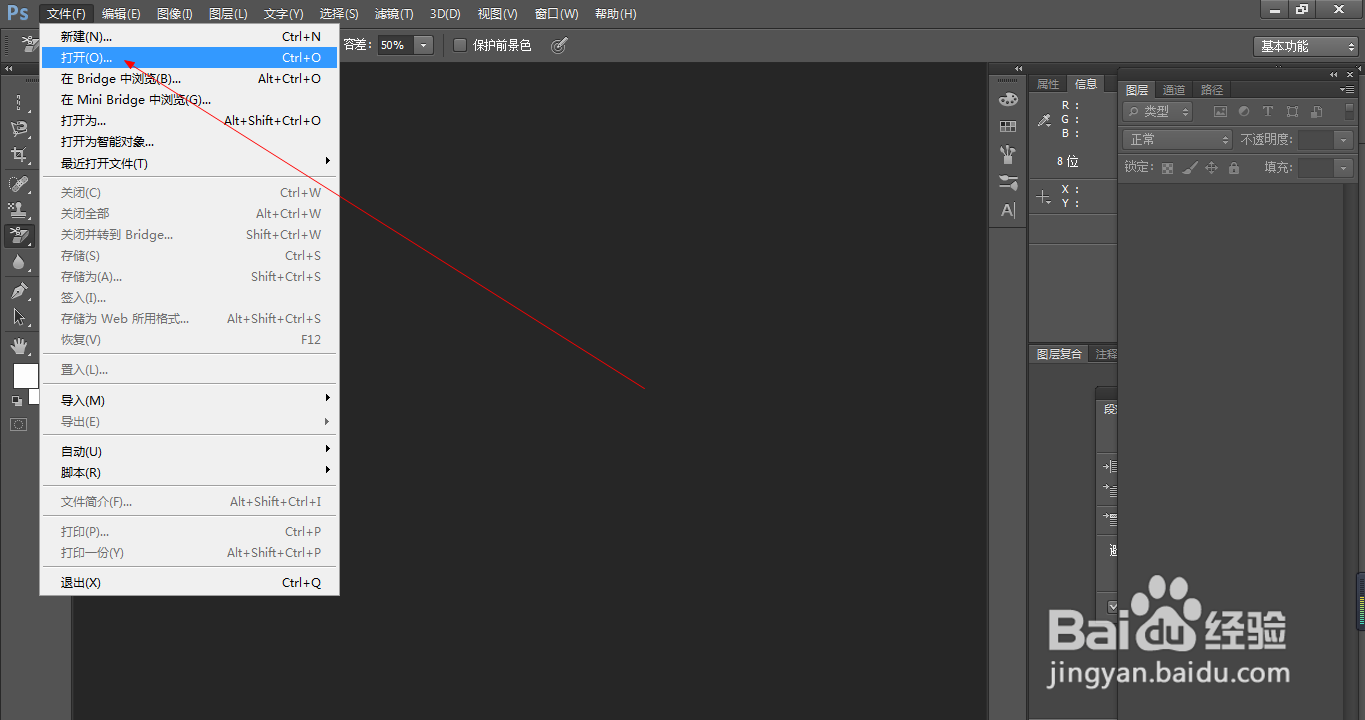Toggle lock image pixels brush
The image size is (1365, 720).
pyautogui.click(x=1189, y=168)
